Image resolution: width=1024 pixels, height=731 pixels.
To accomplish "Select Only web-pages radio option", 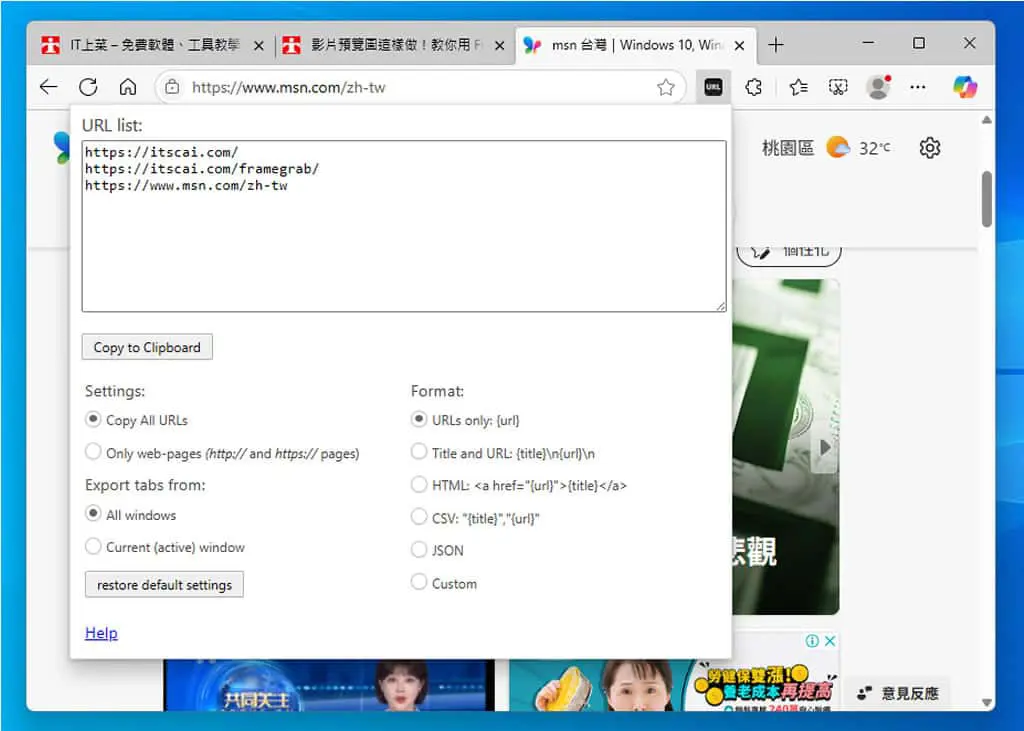I will point(93,452).
